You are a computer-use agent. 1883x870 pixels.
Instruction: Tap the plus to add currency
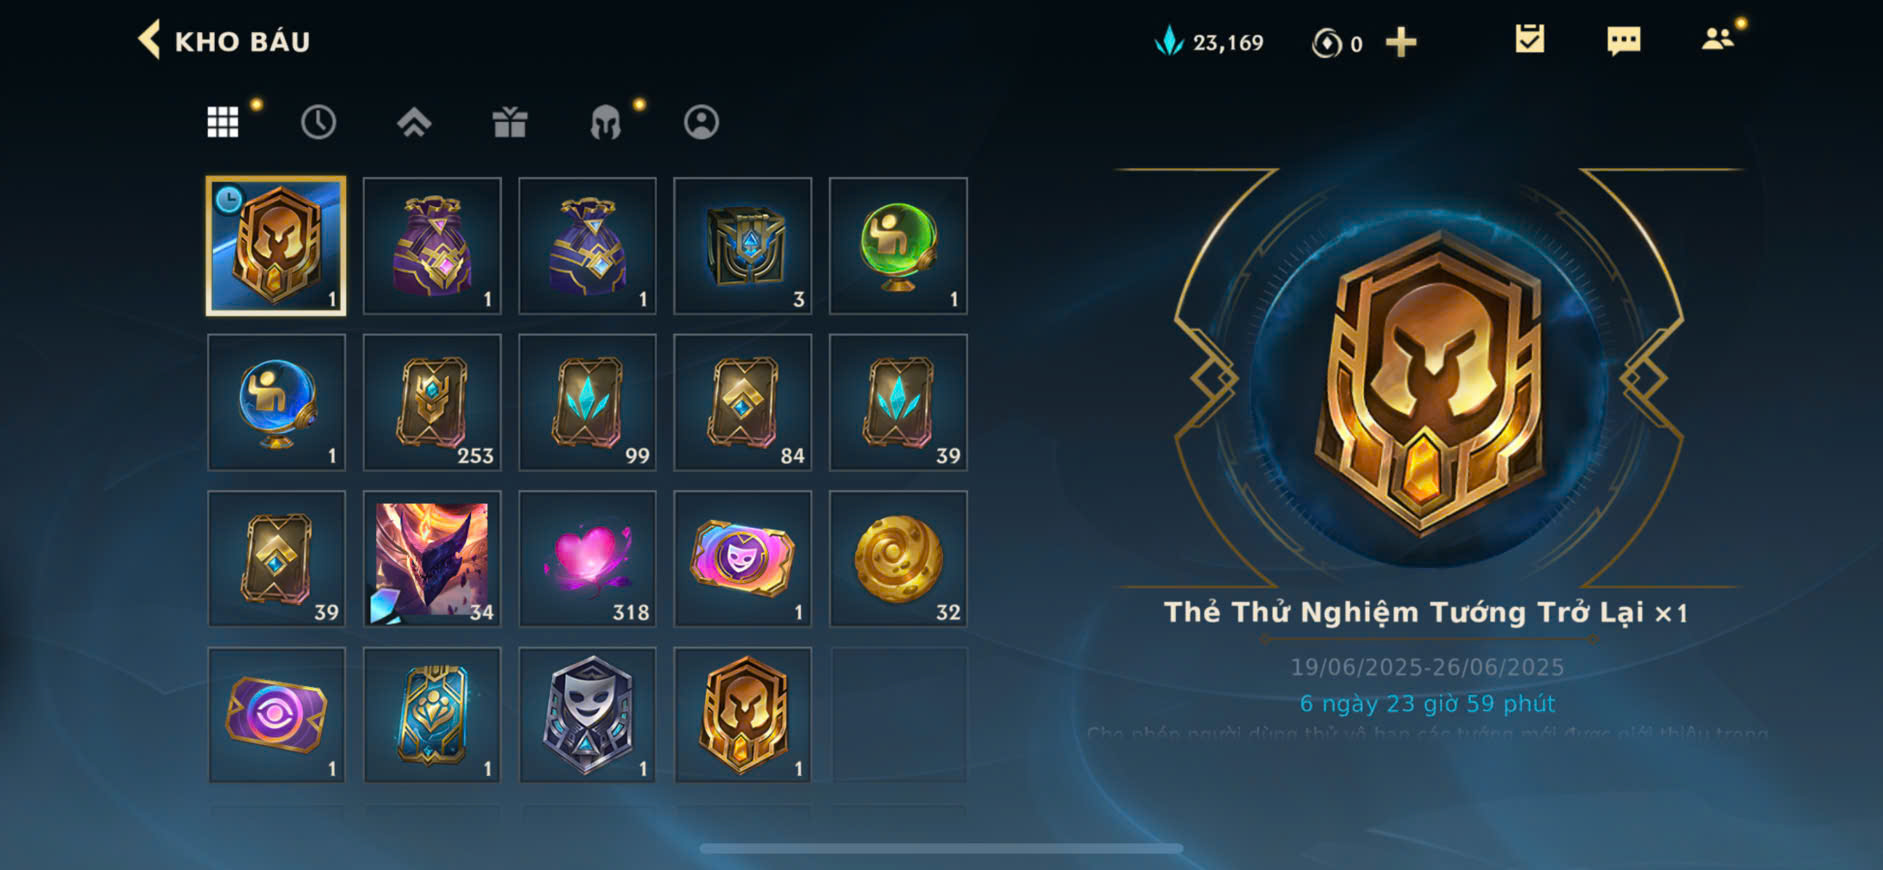(x=1401, y=42)
